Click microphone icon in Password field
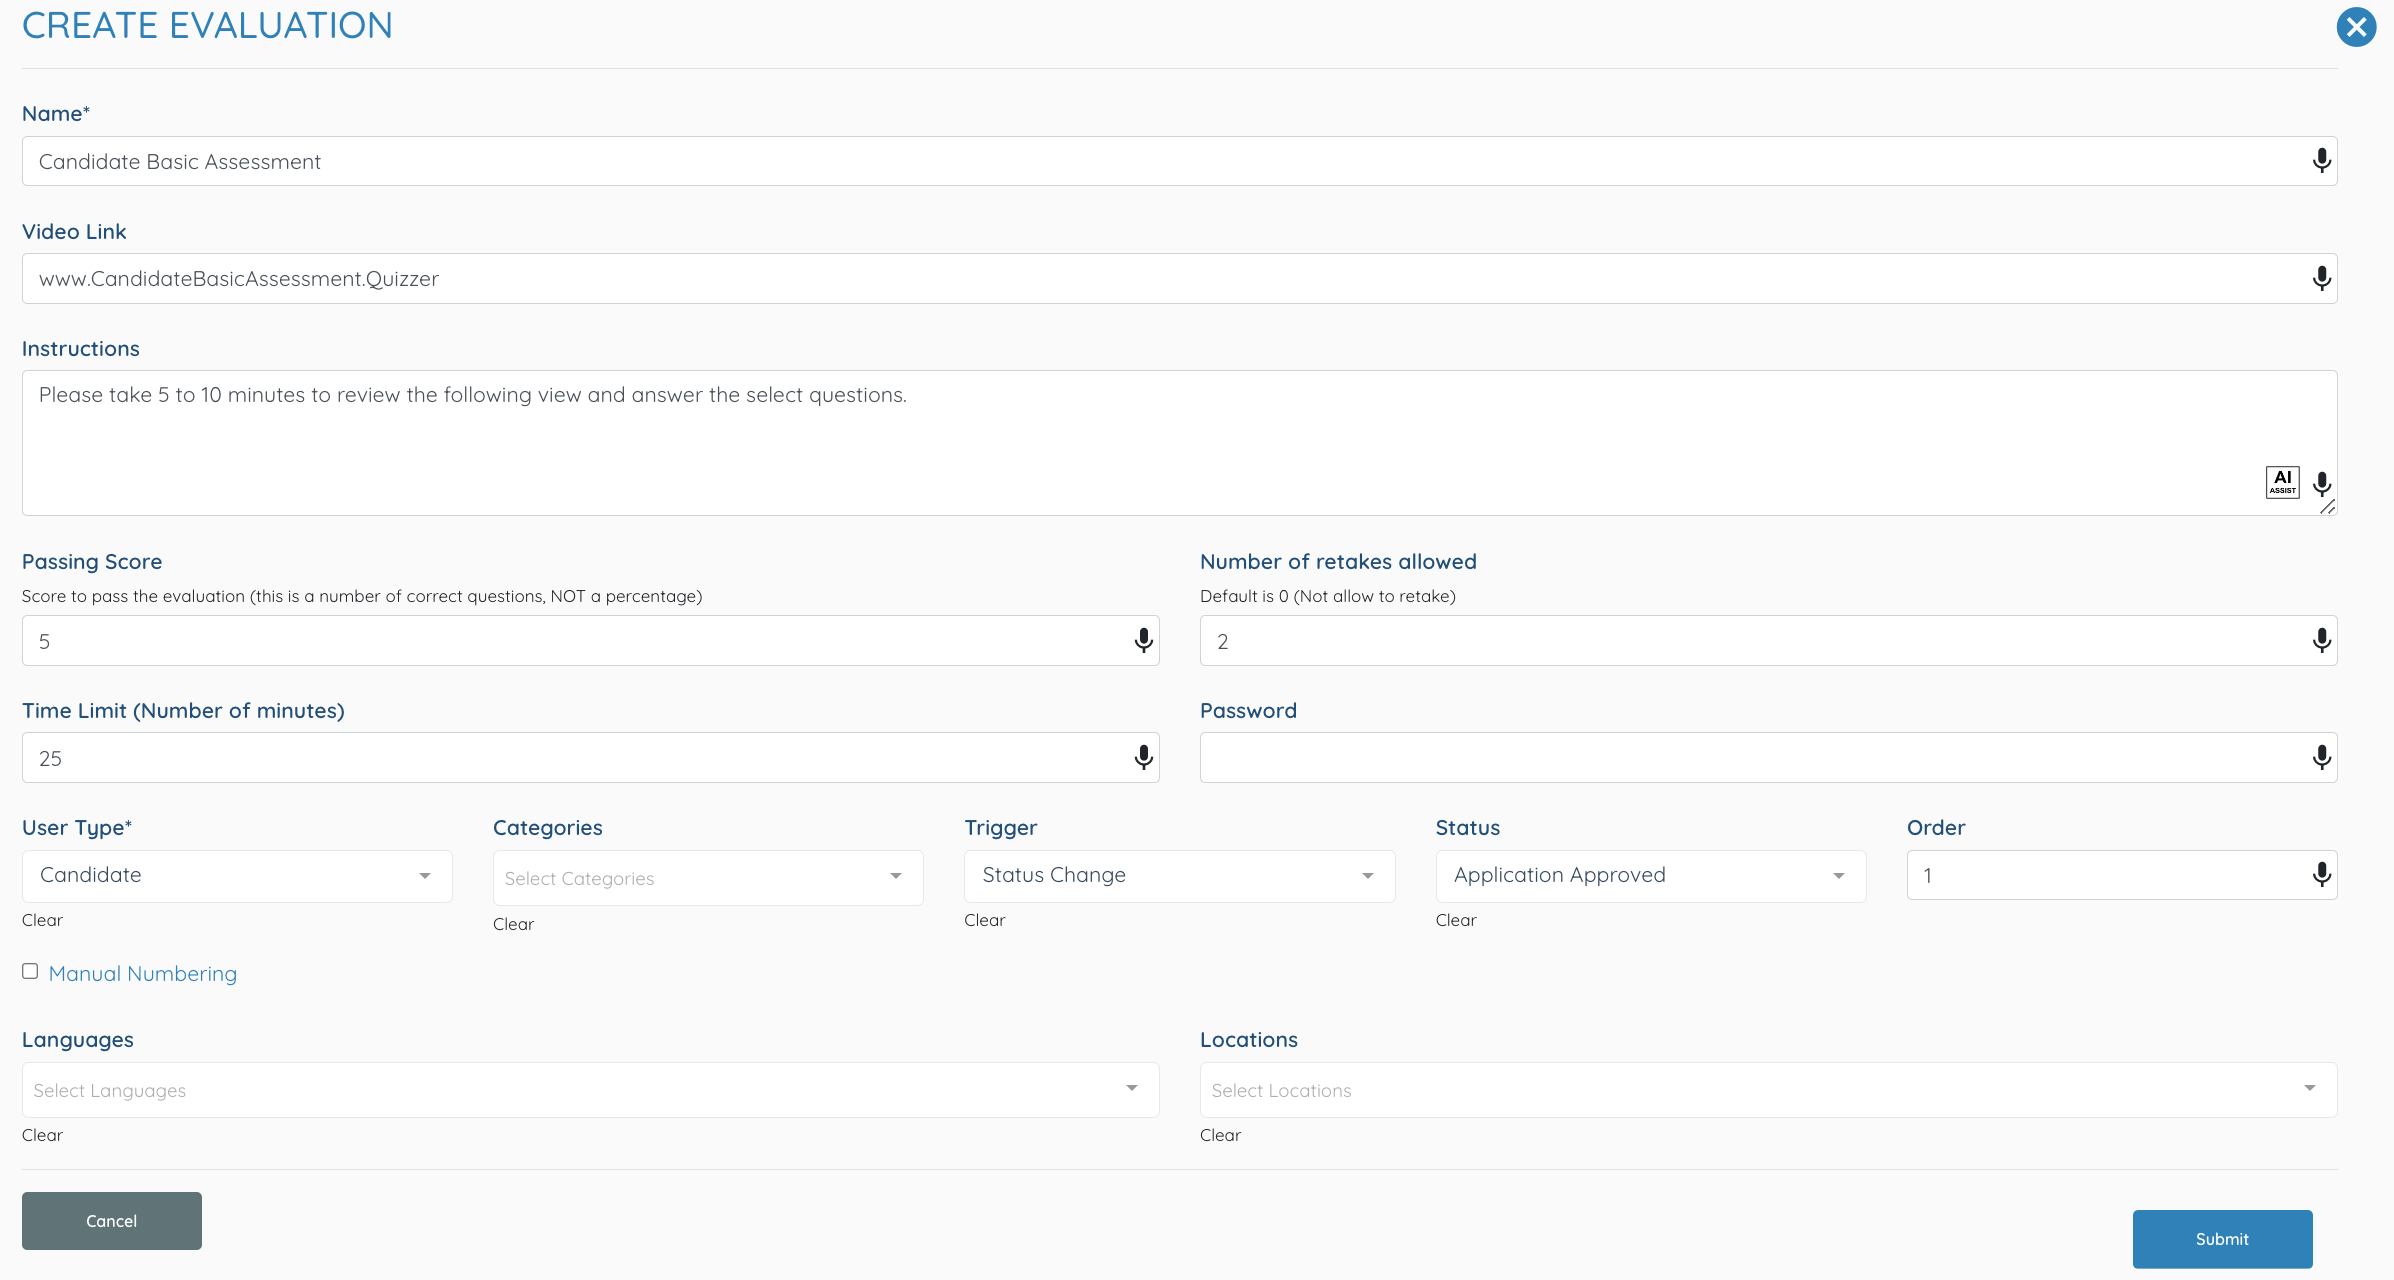2394x1280 pixels. pos(2321,758)
